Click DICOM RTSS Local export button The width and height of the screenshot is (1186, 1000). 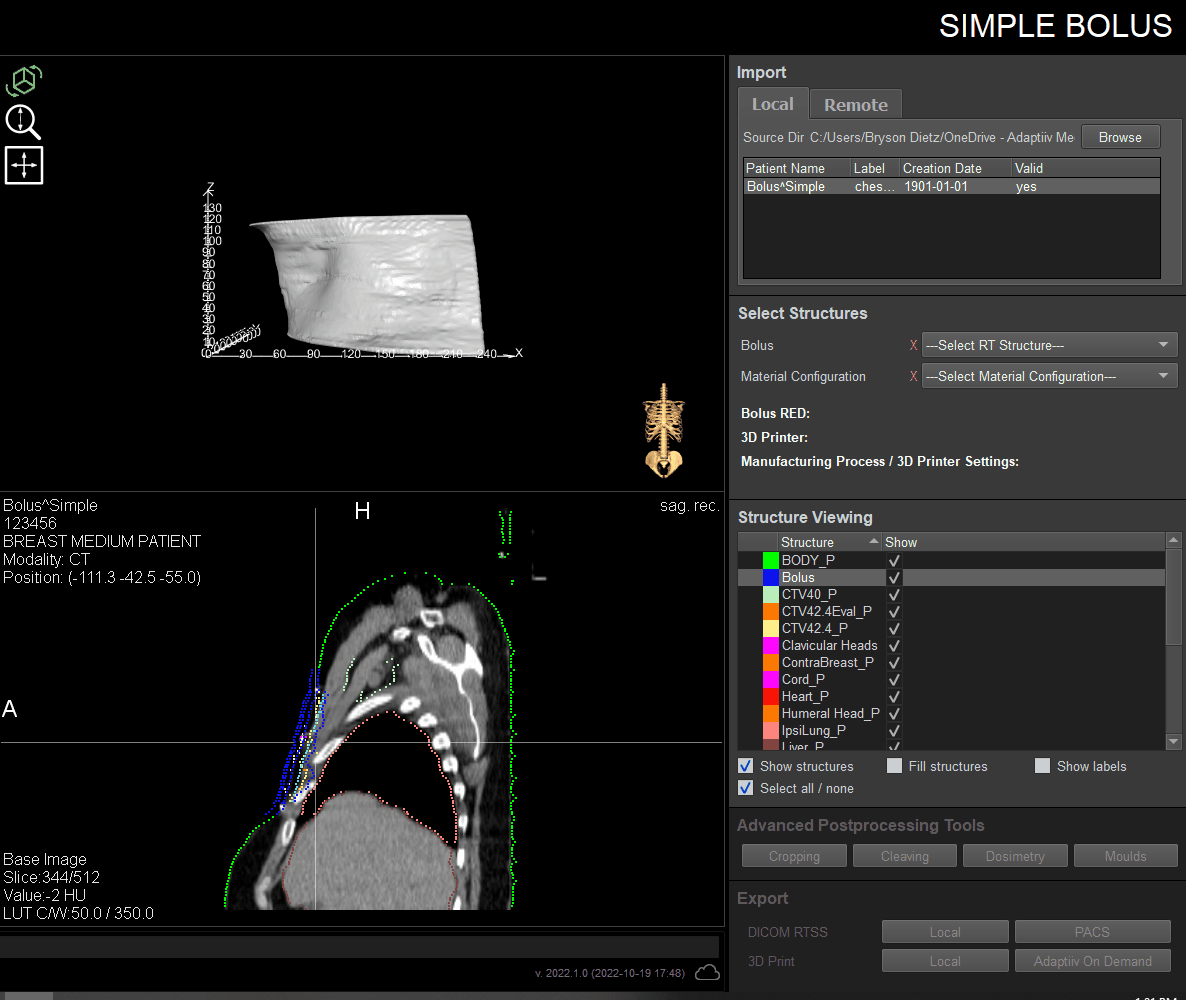pyautogui.click(x=945, y=932)
